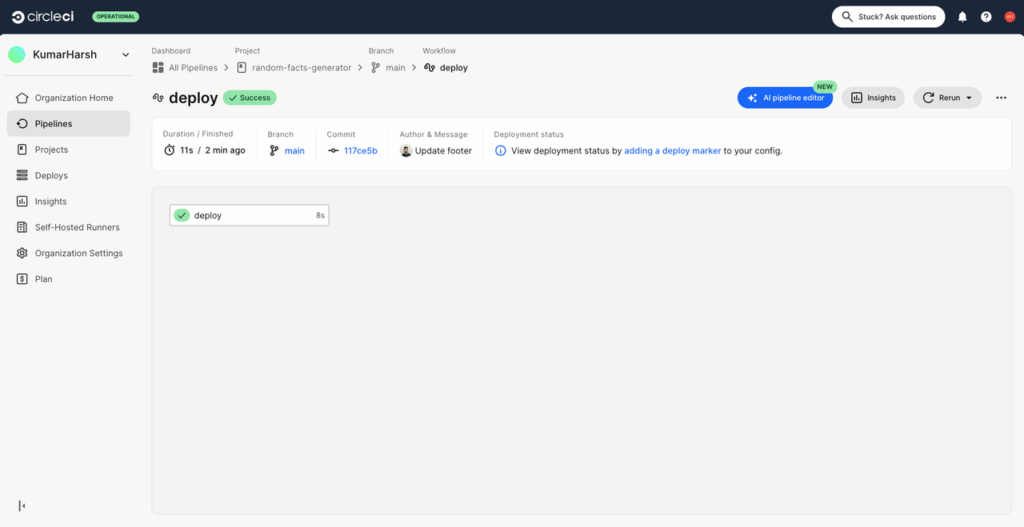Click the Success status badge

(x=249, y=98)
